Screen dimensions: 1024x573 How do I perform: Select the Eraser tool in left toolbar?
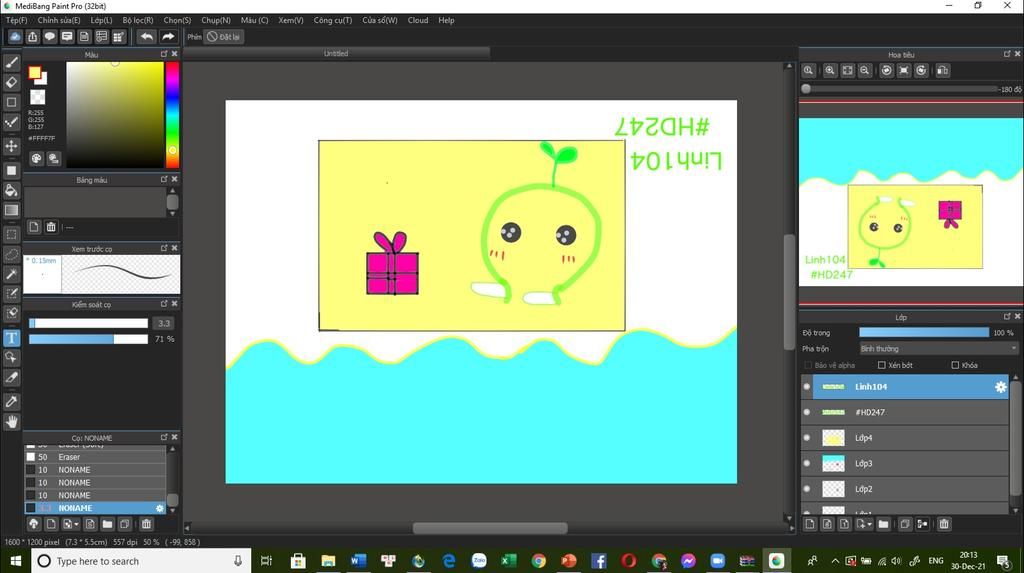tap(11, 82)
